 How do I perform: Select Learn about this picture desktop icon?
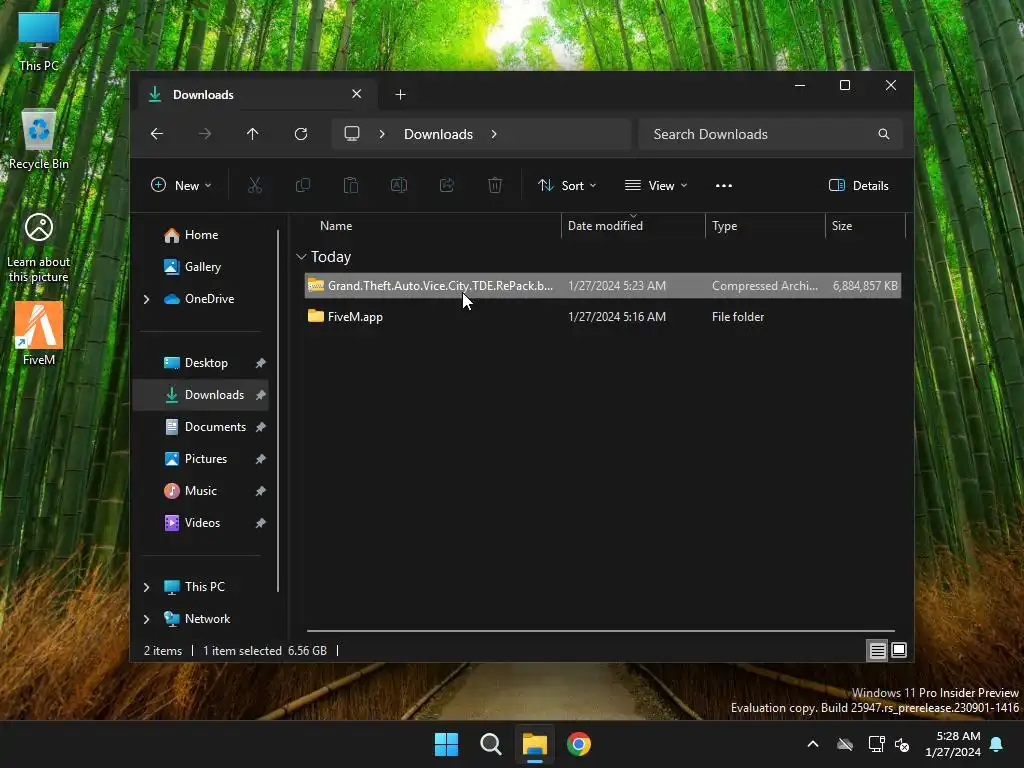tap(39, 248)
